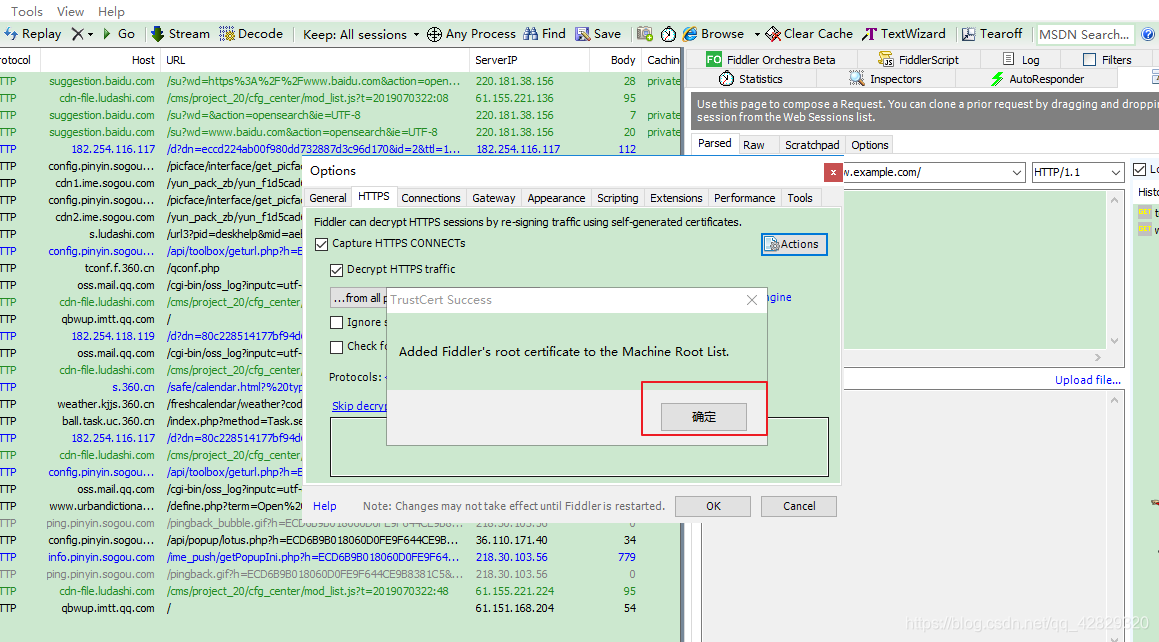Open the FiddlerScript tab
This screenshot has height=642, width=1159.
[x=918, y=60]
